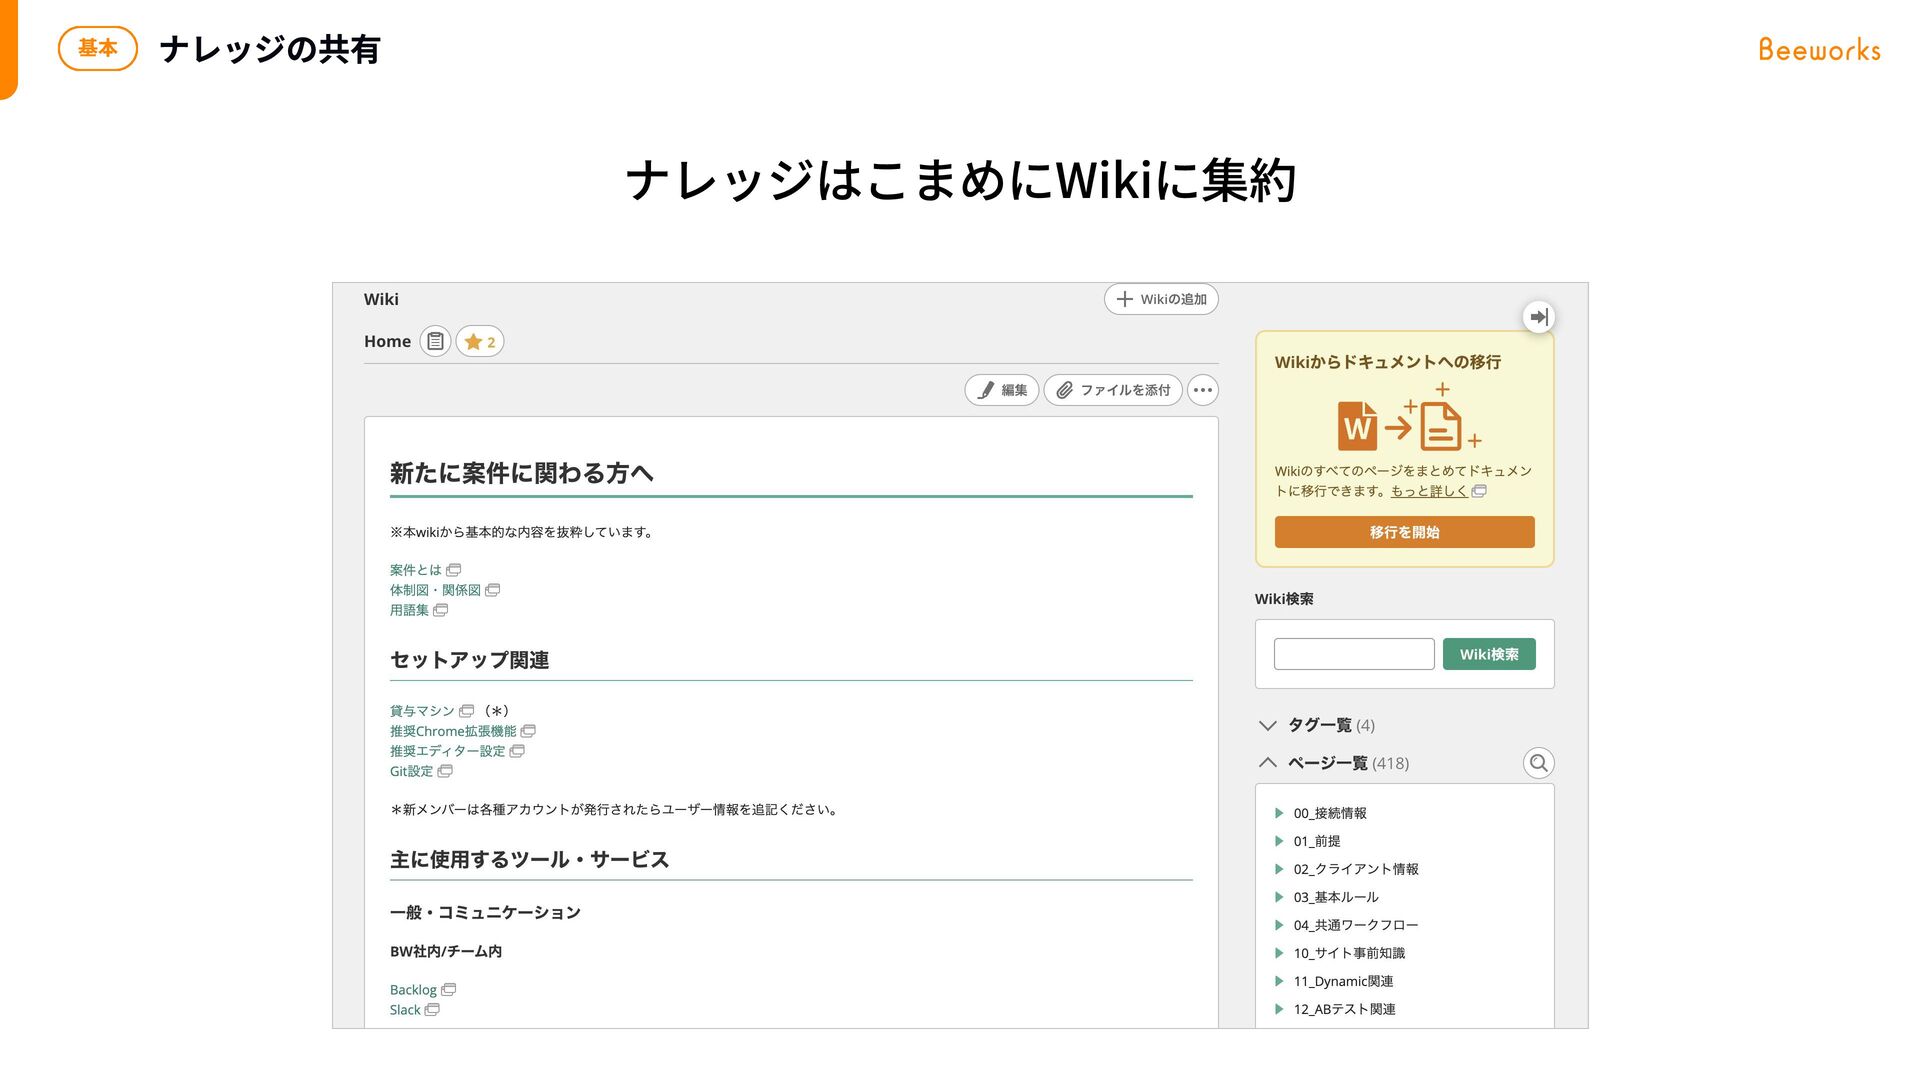The image size is (1920, 1080).
Task: Open the もっと詳しく link
Action: tap(1429, 491)
